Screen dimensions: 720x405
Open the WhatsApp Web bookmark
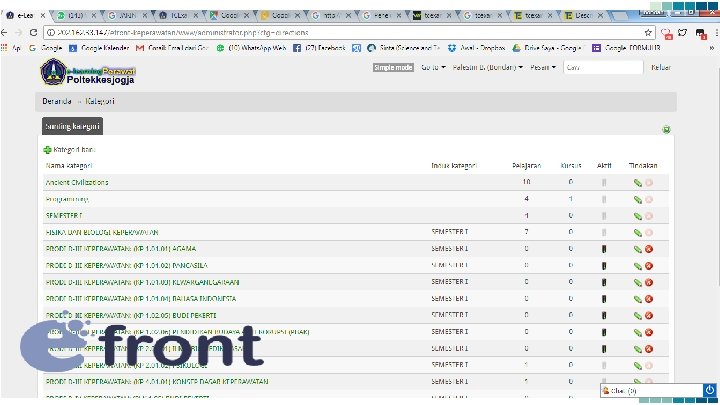click(x=251, y=48)
